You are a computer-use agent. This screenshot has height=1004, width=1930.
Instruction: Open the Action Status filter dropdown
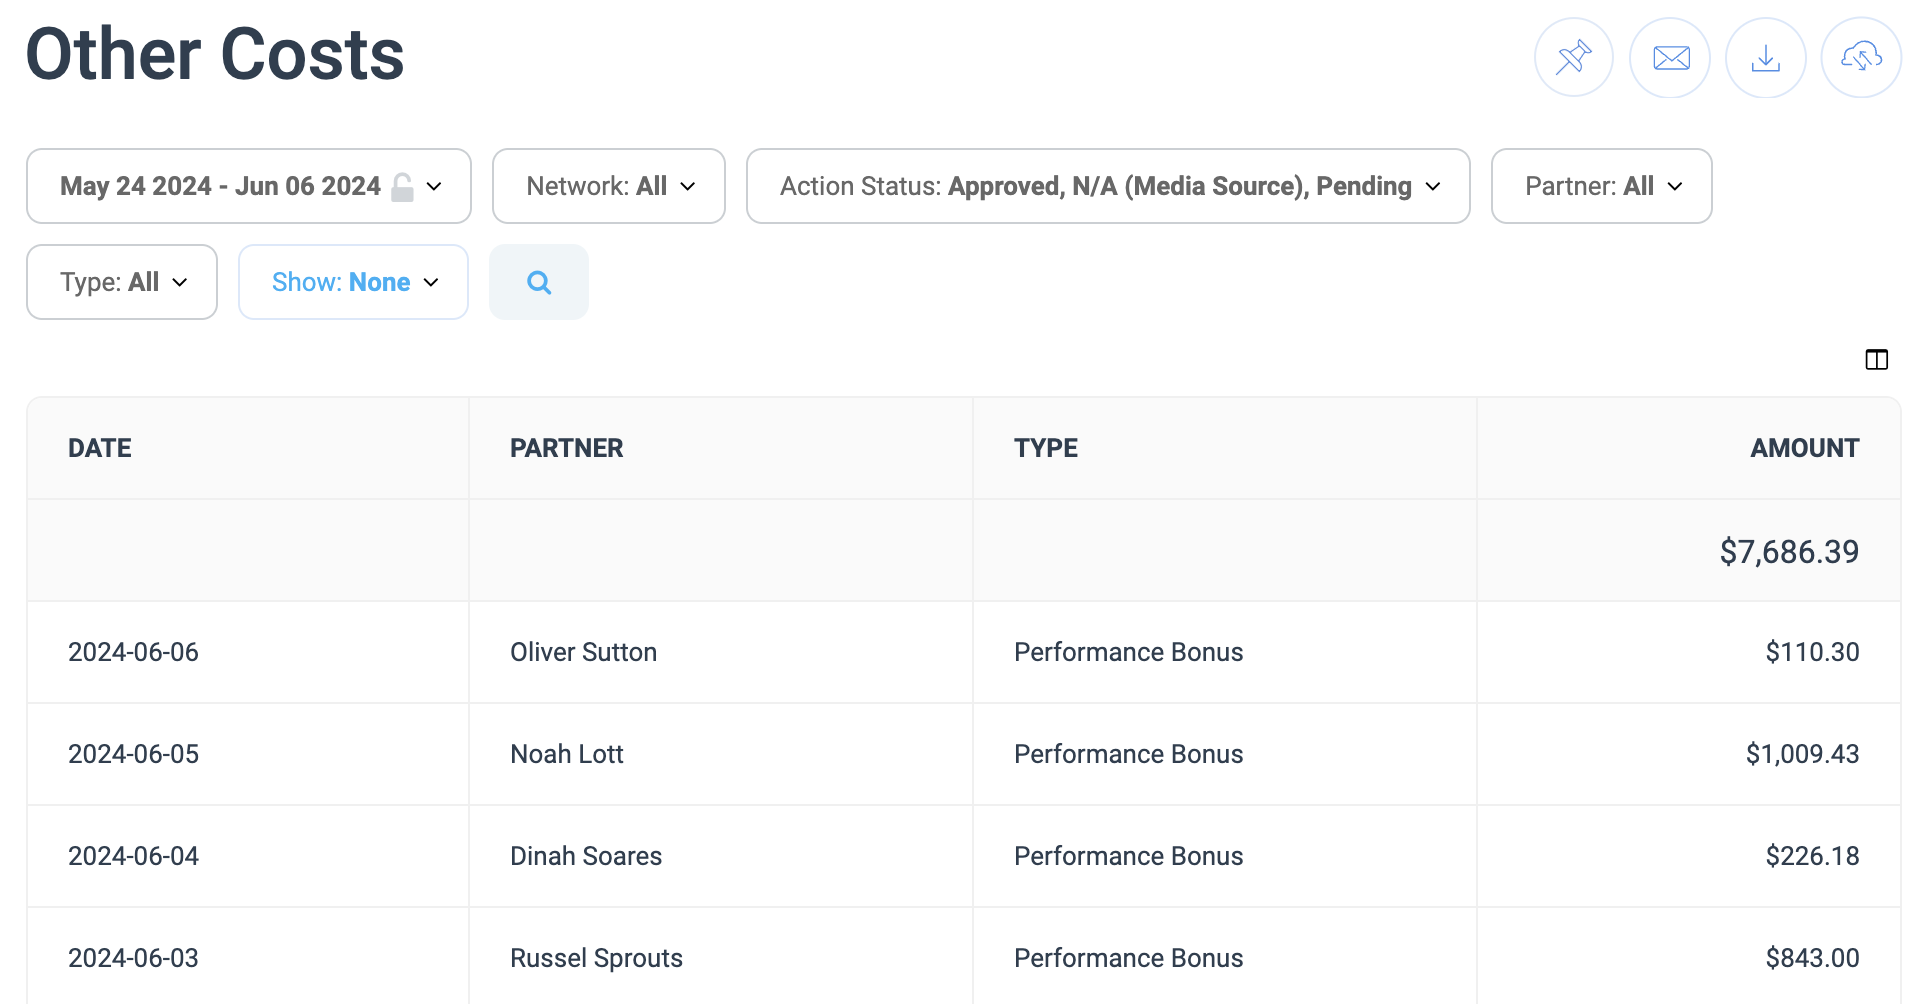point(1108,186)
